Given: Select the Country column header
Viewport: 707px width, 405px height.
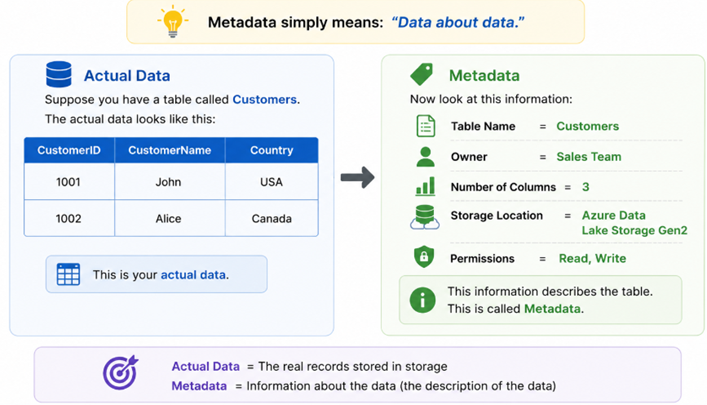Looking at the screenshot, I should click(x=272, y=150).
